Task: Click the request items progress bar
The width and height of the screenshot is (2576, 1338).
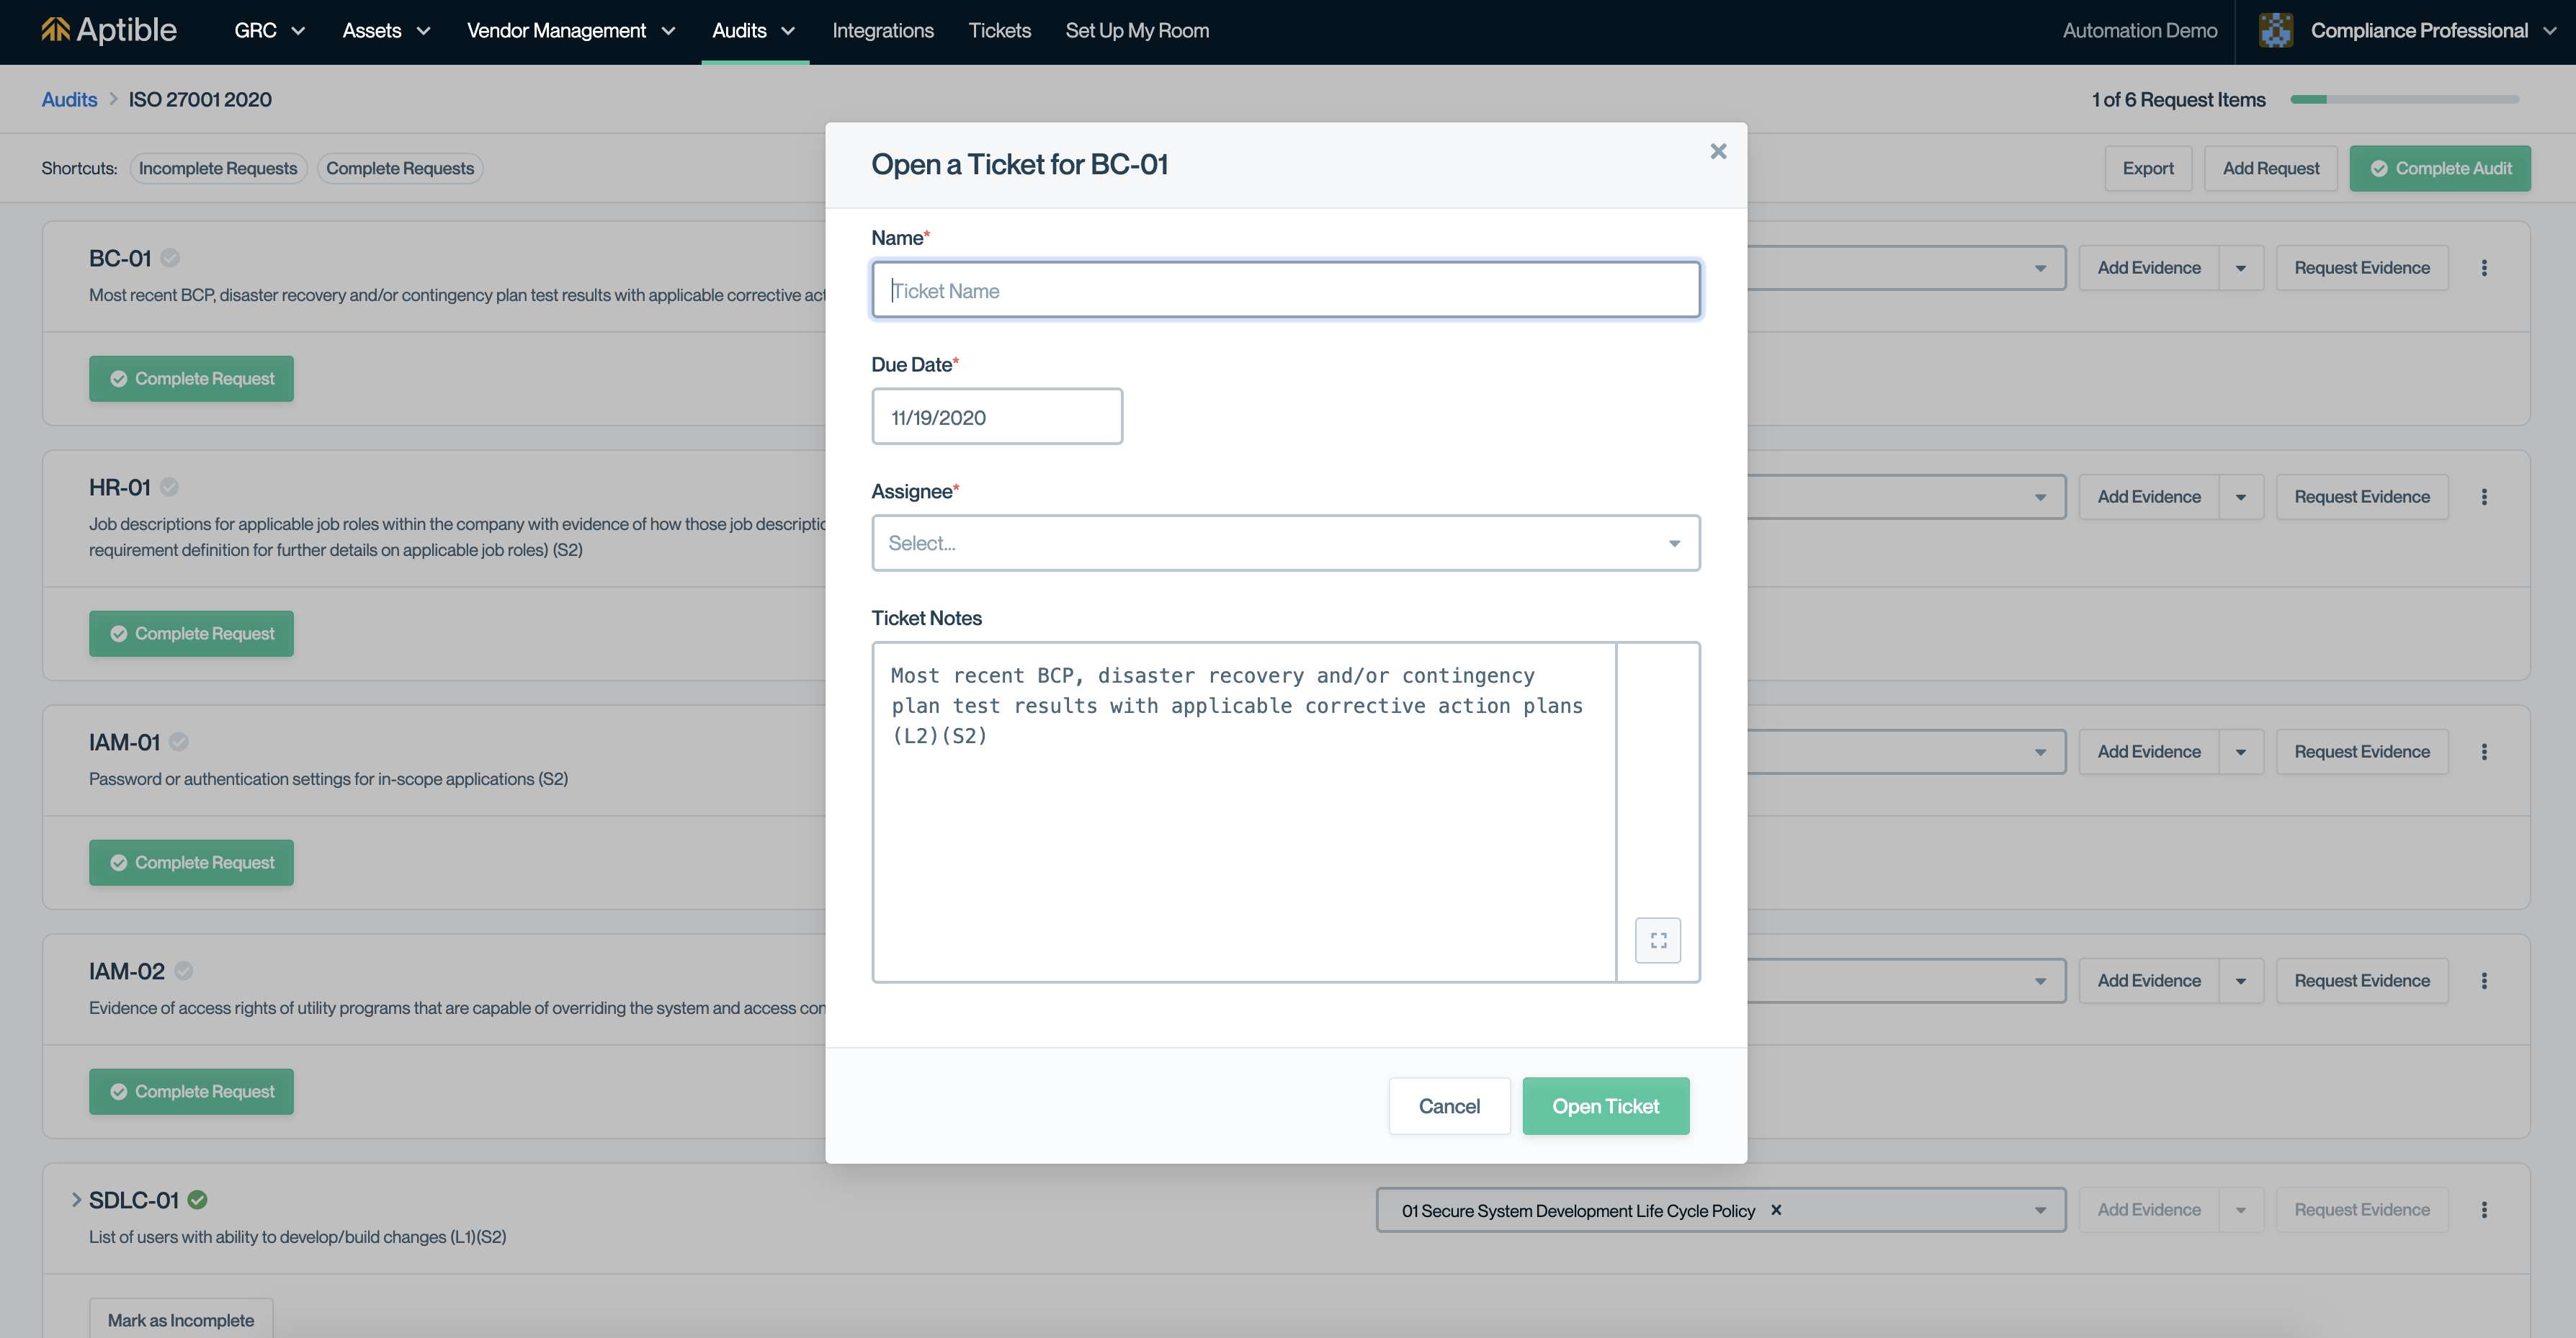Action: [x=2404, y=99]
